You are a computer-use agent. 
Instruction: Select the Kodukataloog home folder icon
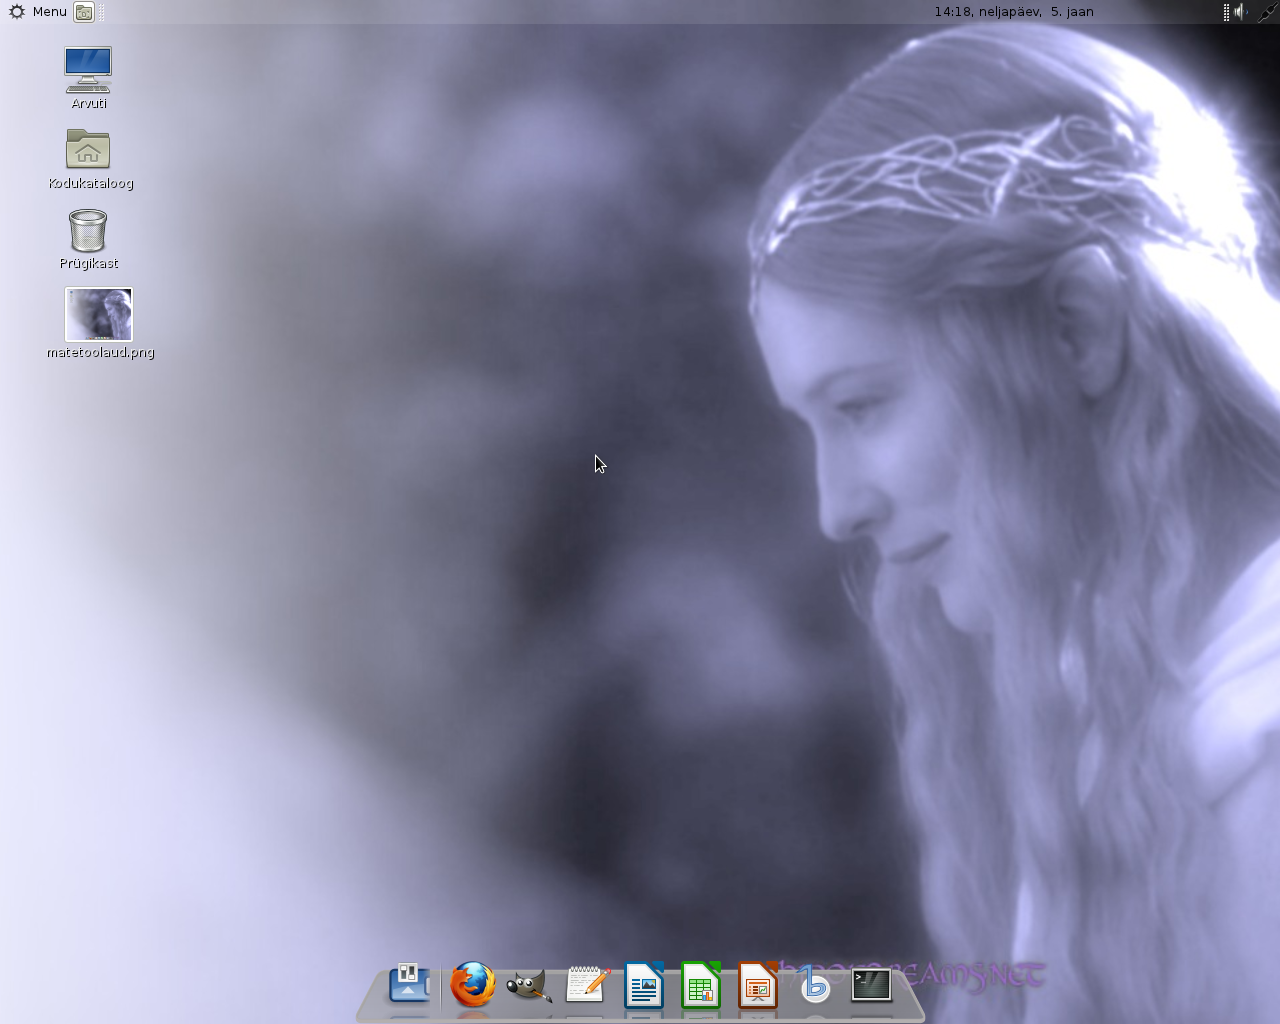coord(88,150)
